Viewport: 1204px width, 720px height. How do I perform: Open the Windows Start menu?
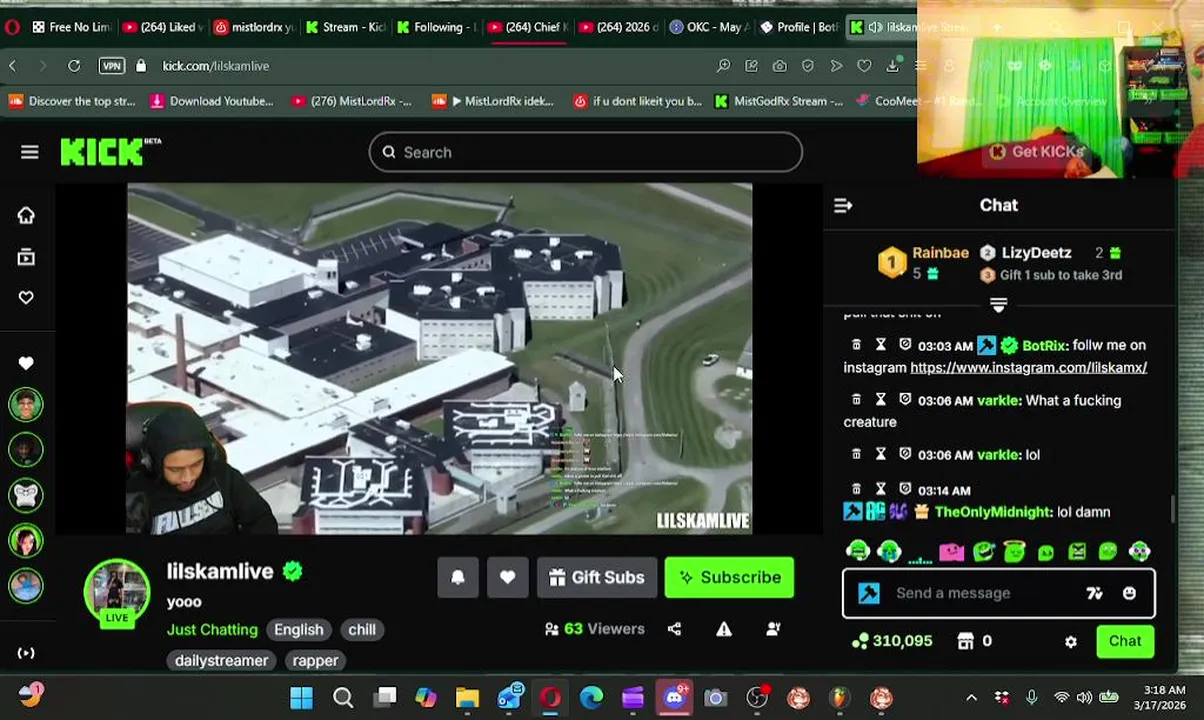tap(301, 697)
